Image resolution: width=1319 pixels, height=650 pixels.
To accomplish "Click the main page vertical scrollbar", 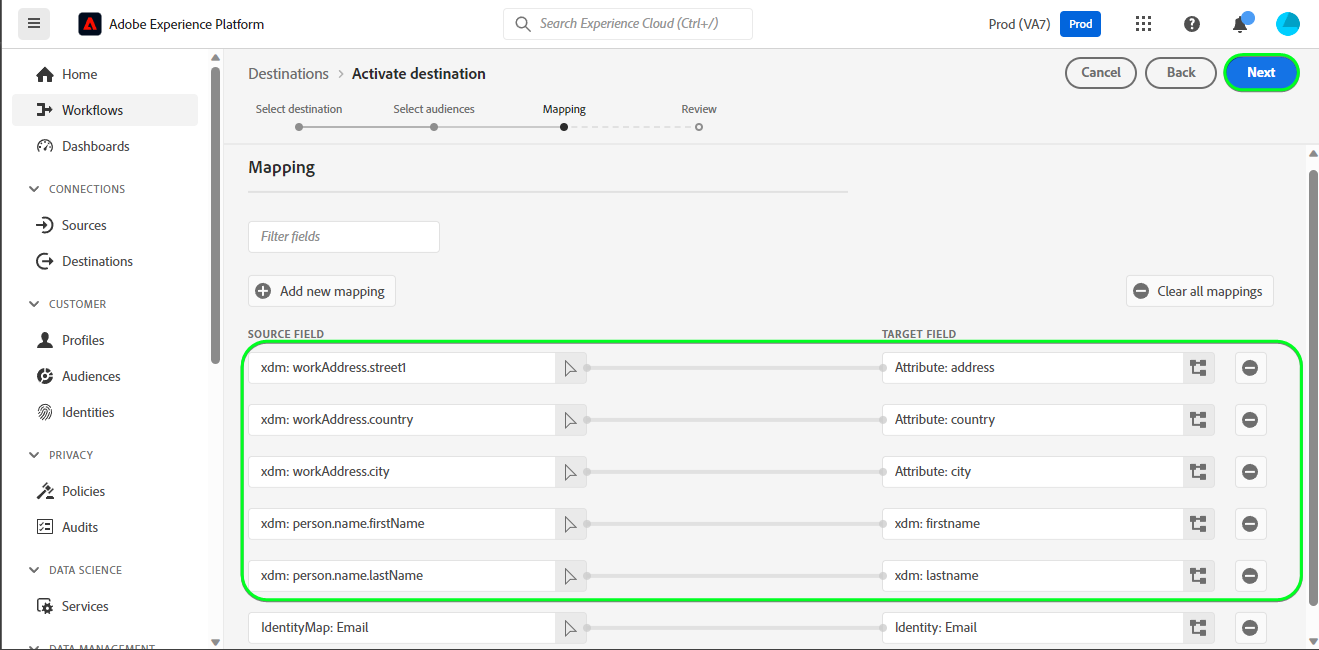I will click(x=1313, y=387).
